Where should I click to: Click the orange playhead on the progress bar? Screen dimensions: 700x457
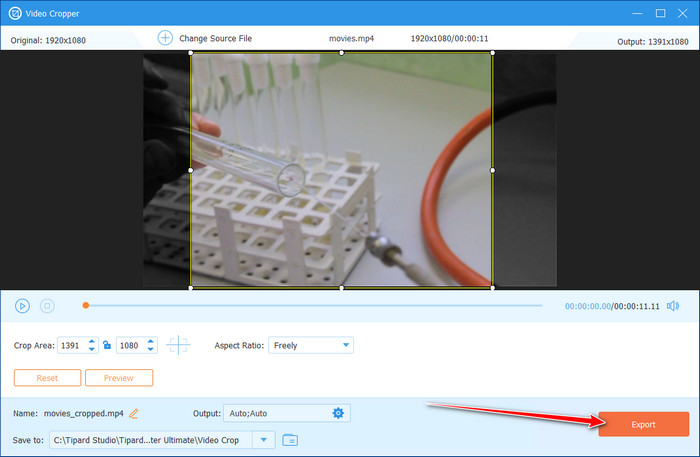(x=86, y=305)
